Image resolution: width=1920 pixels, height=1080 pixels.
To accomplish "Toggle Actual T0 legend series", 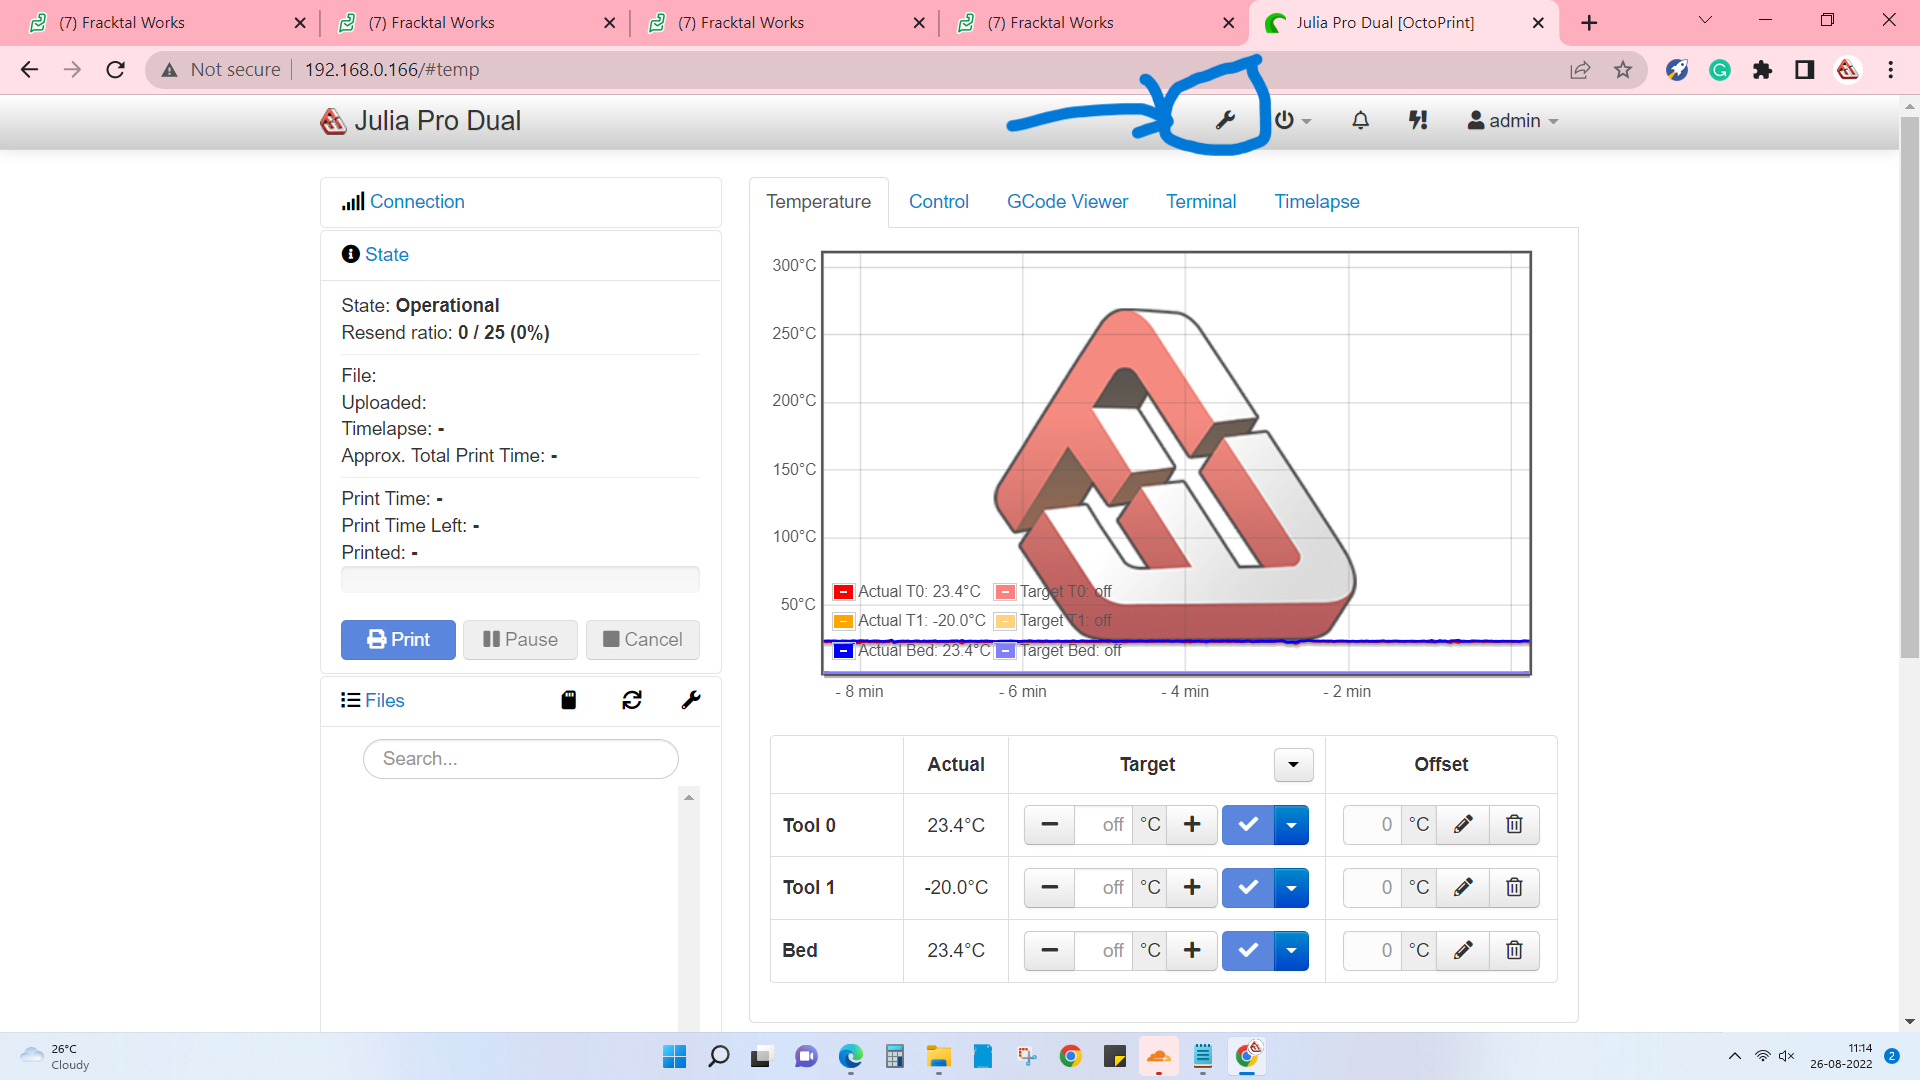I will 843,592.
